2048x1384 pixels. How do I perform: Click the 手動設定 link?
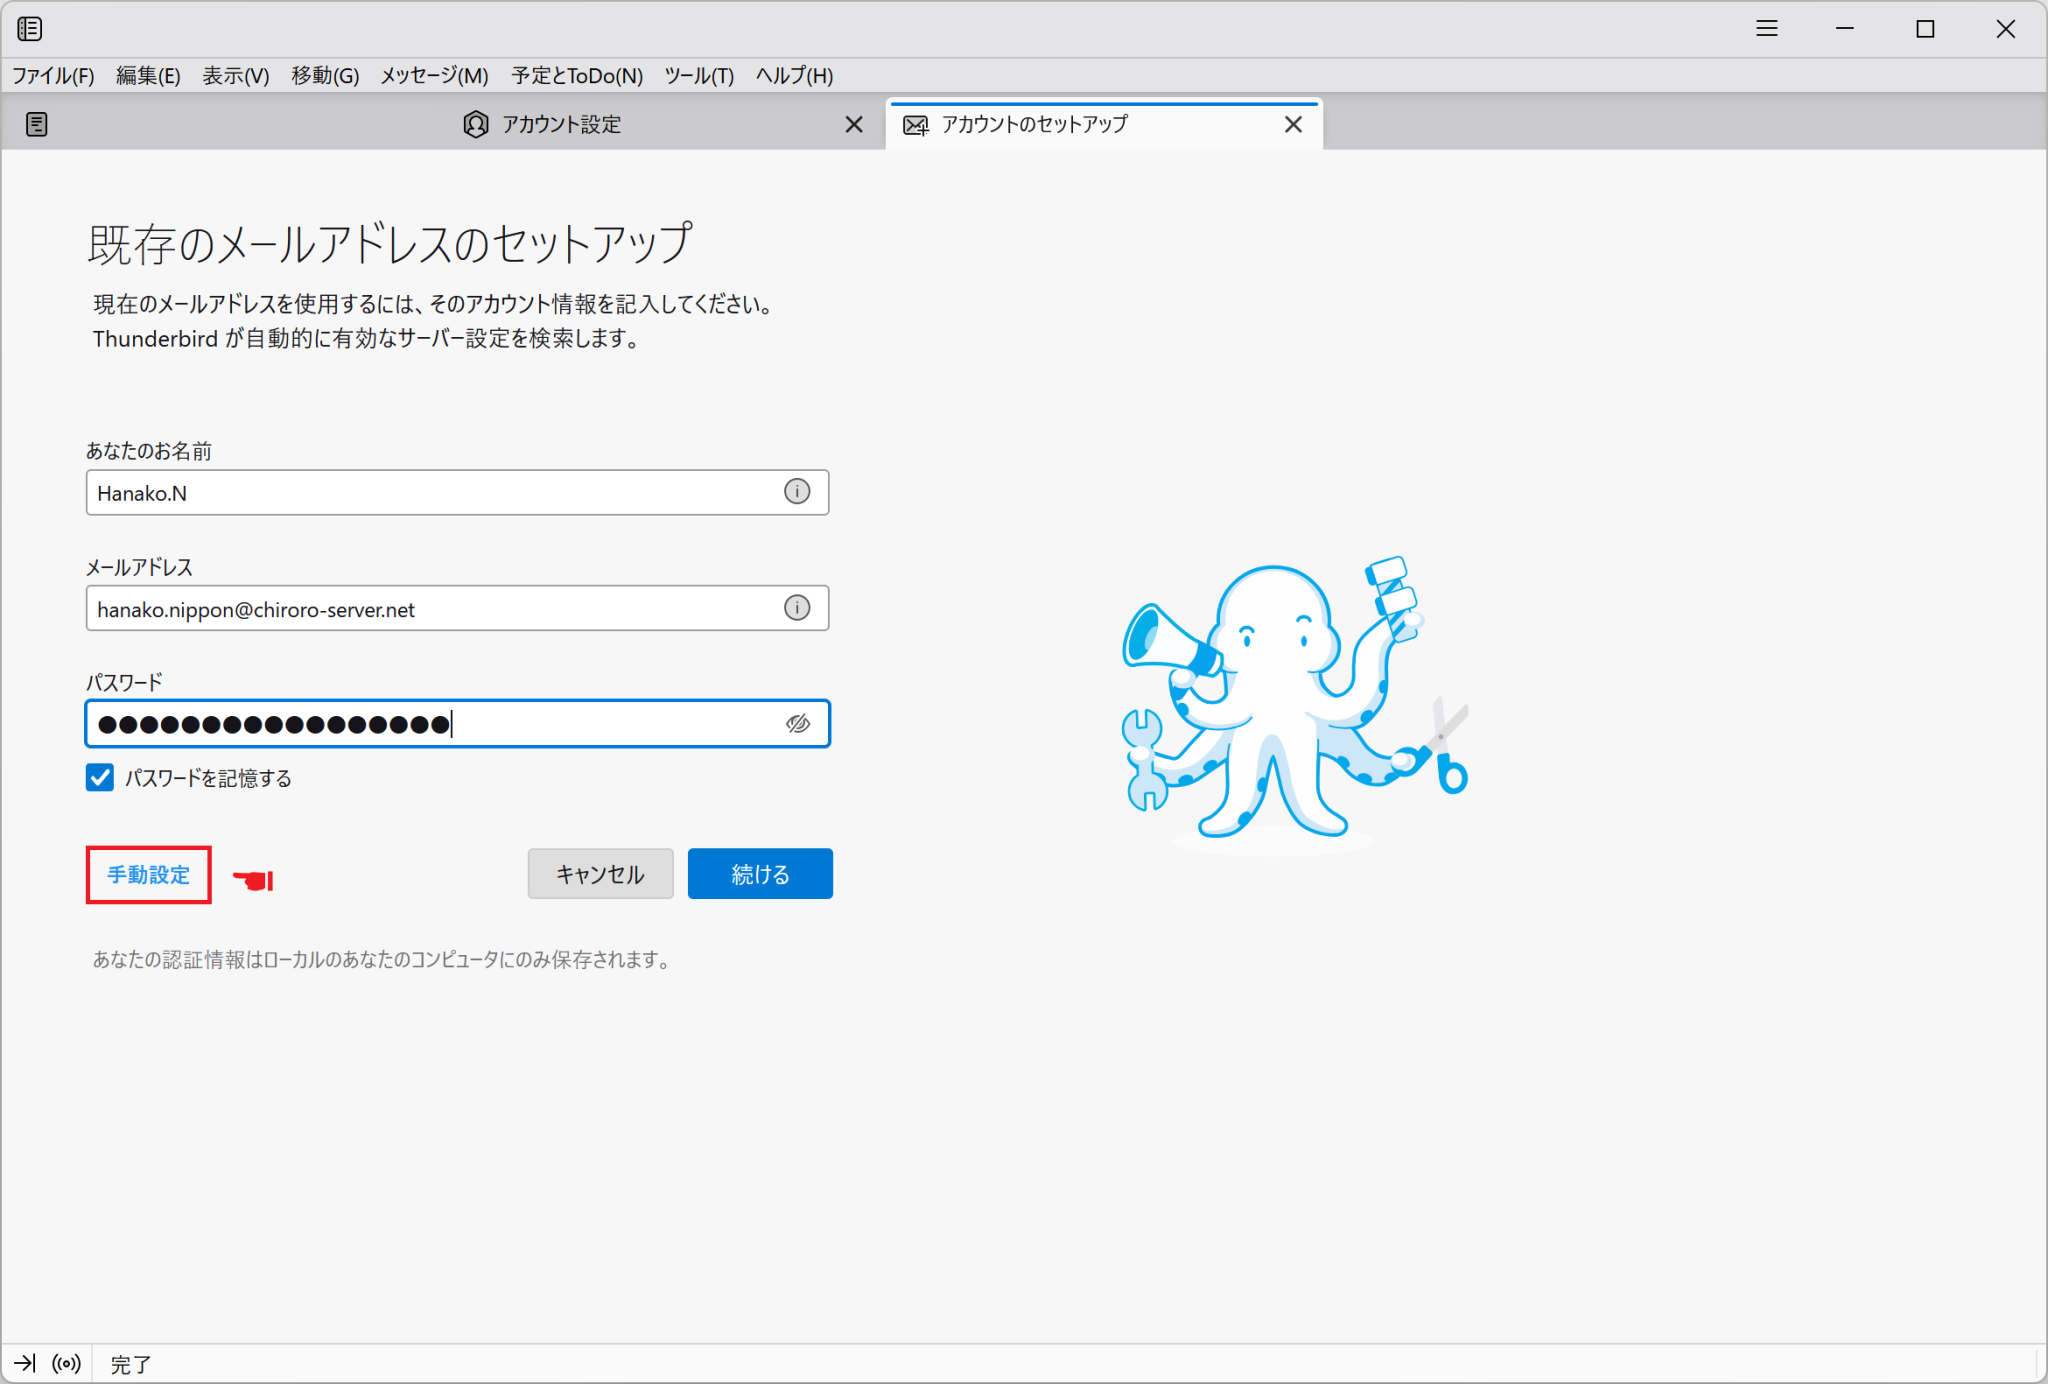click(147, 874)
